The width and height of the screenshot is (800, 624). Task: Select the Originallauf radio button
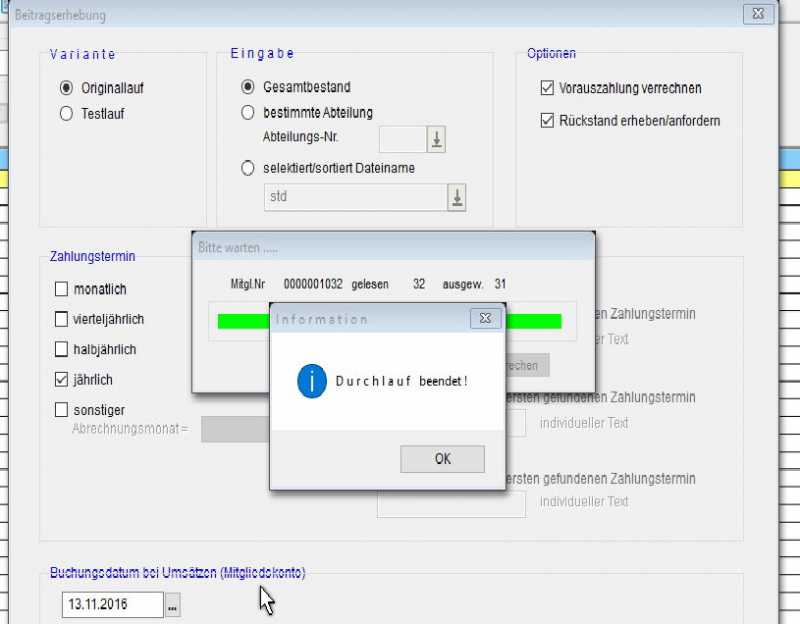[x=67, y=88]
